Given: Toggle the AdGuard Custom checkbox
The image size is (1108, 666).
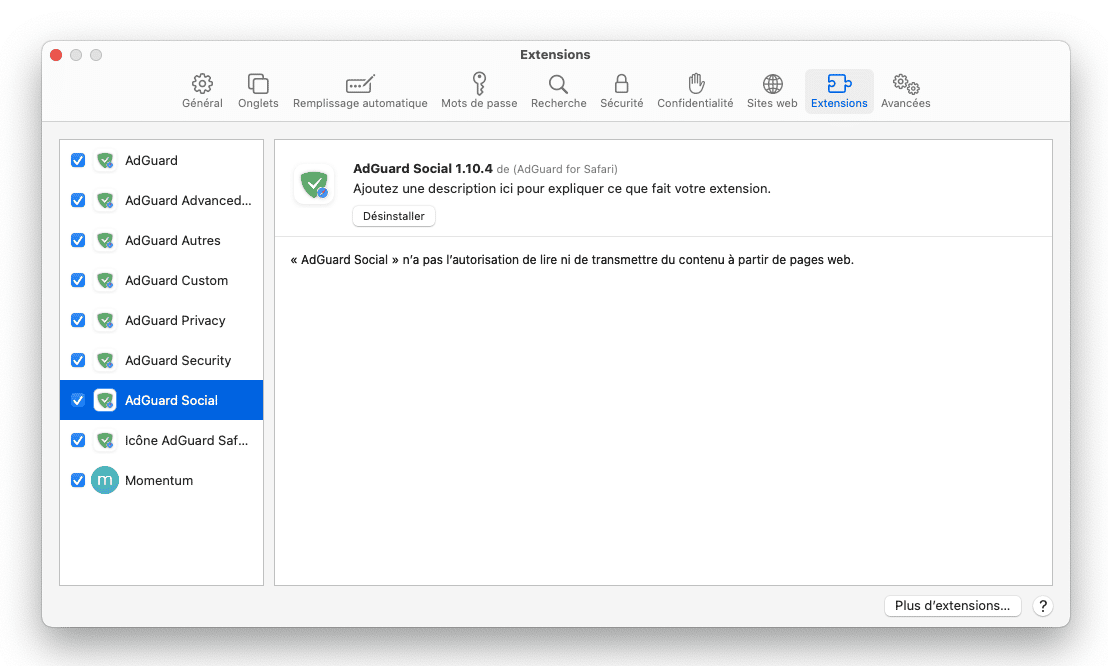Looking at the screenshot, I should pyautogui.click(x=78, y=281).
